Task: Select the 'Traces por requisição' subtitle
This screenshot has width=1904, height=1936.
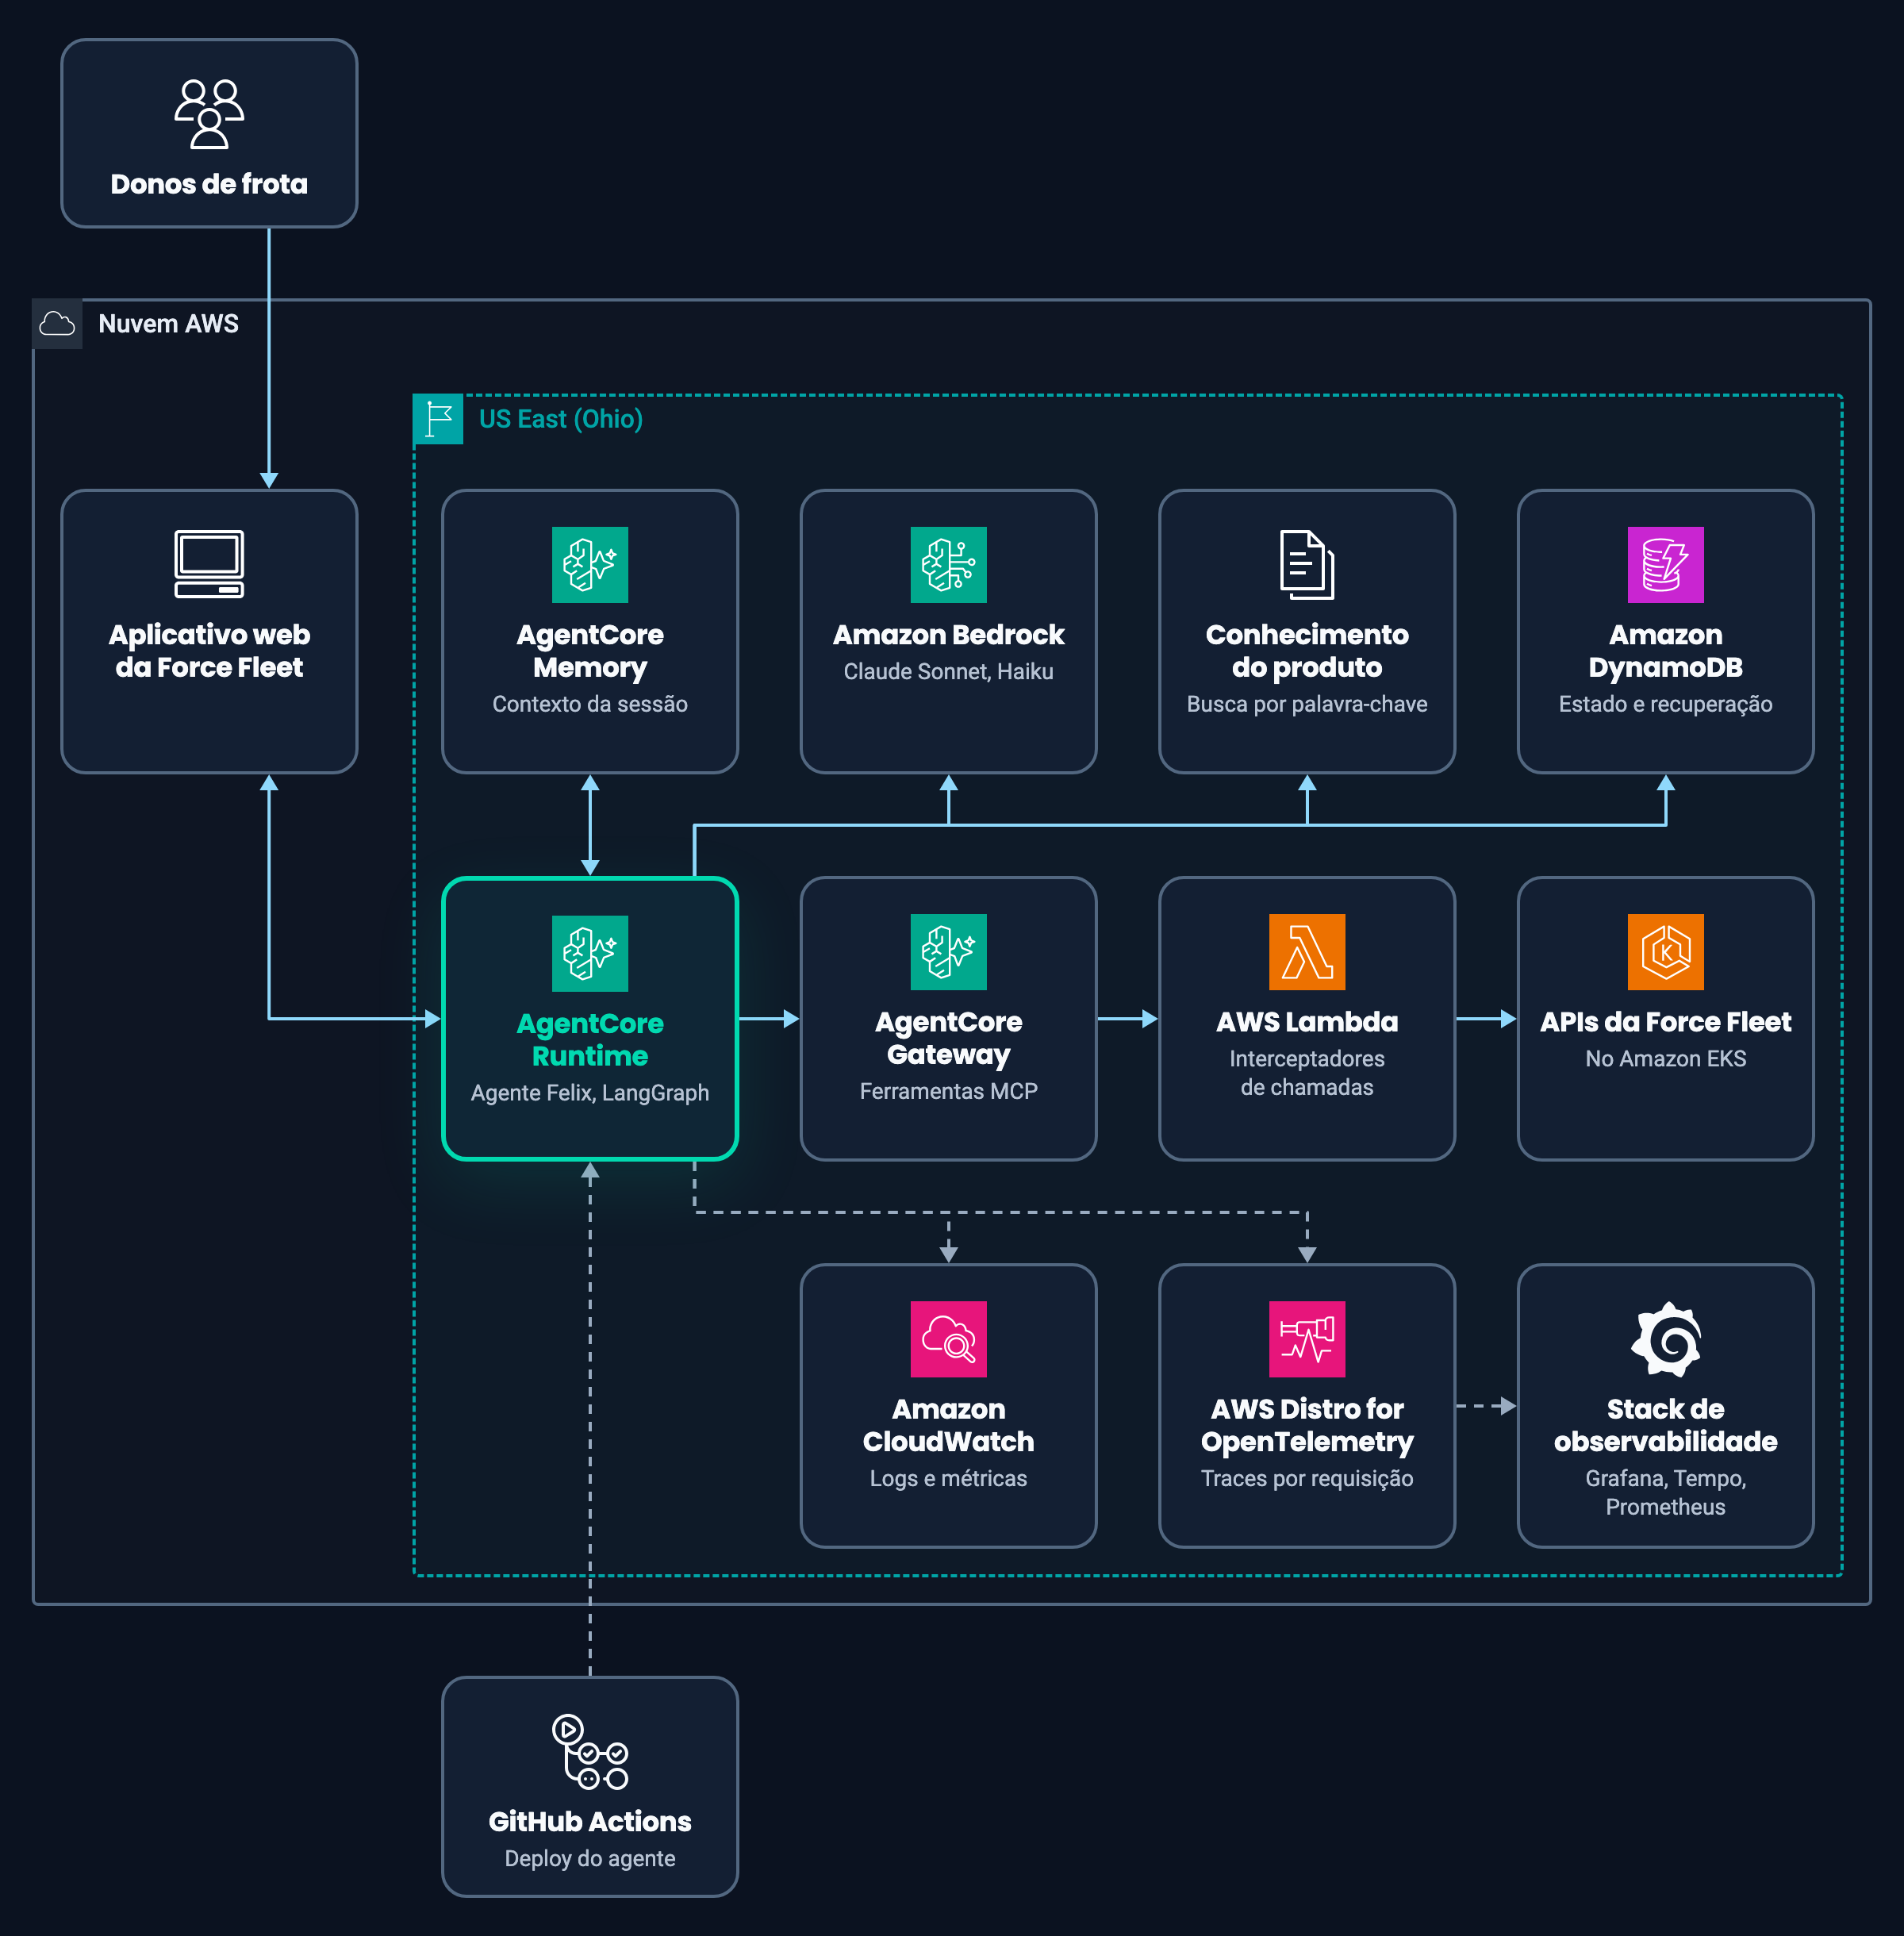Action: pos(1307,1478)
